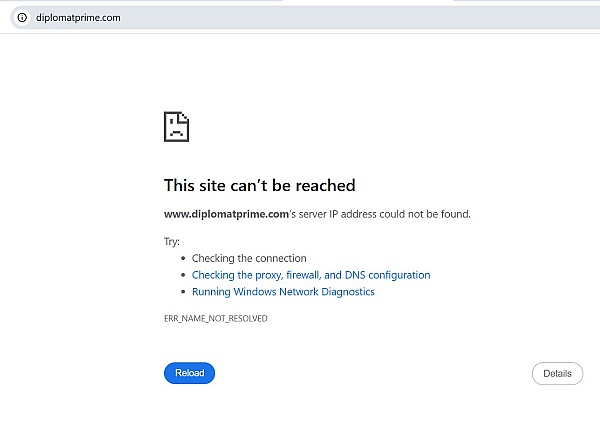This screenshot has width=600, height=433.
Task: Click the bullet before Checking the connection
Action: coord(183,259)
